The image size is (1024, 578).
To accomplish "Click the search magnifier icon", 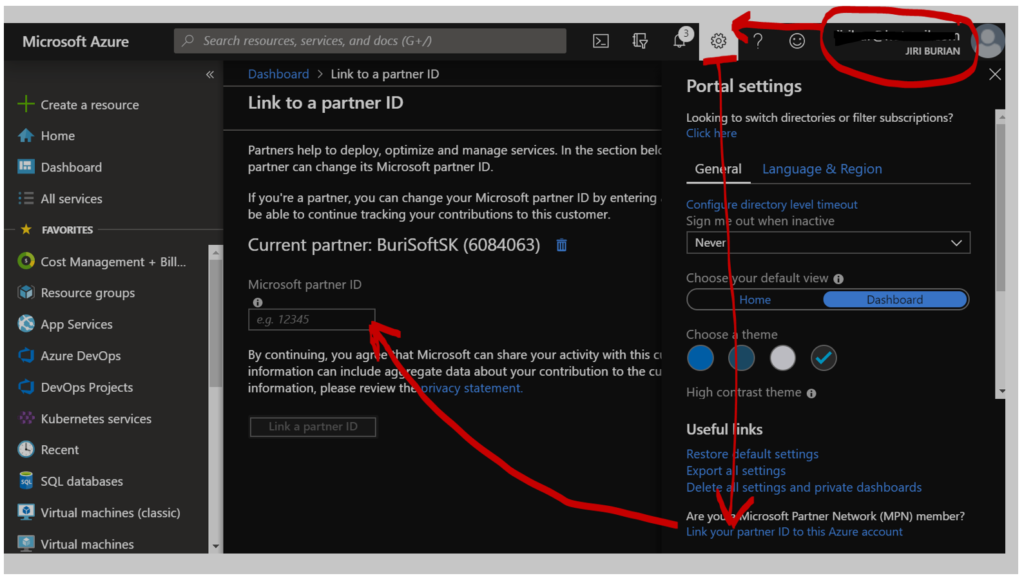I will tap(188, 40).
